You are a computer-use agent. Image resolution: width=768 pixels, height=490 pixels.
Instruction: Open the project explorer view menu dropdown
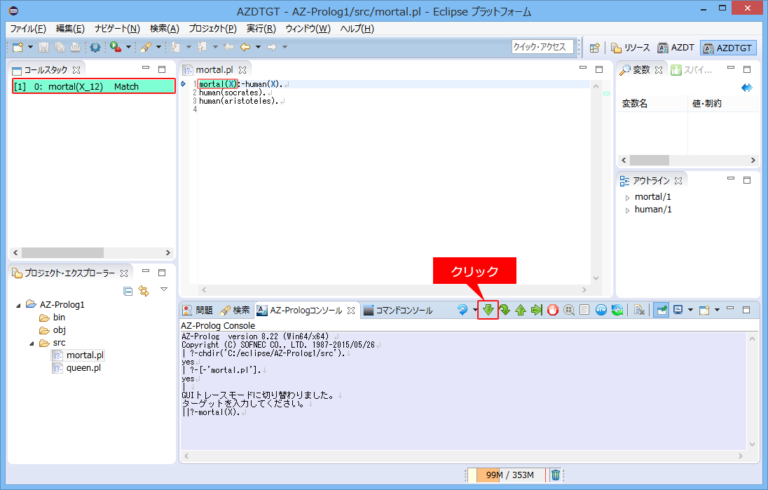(x=164, y=290)
